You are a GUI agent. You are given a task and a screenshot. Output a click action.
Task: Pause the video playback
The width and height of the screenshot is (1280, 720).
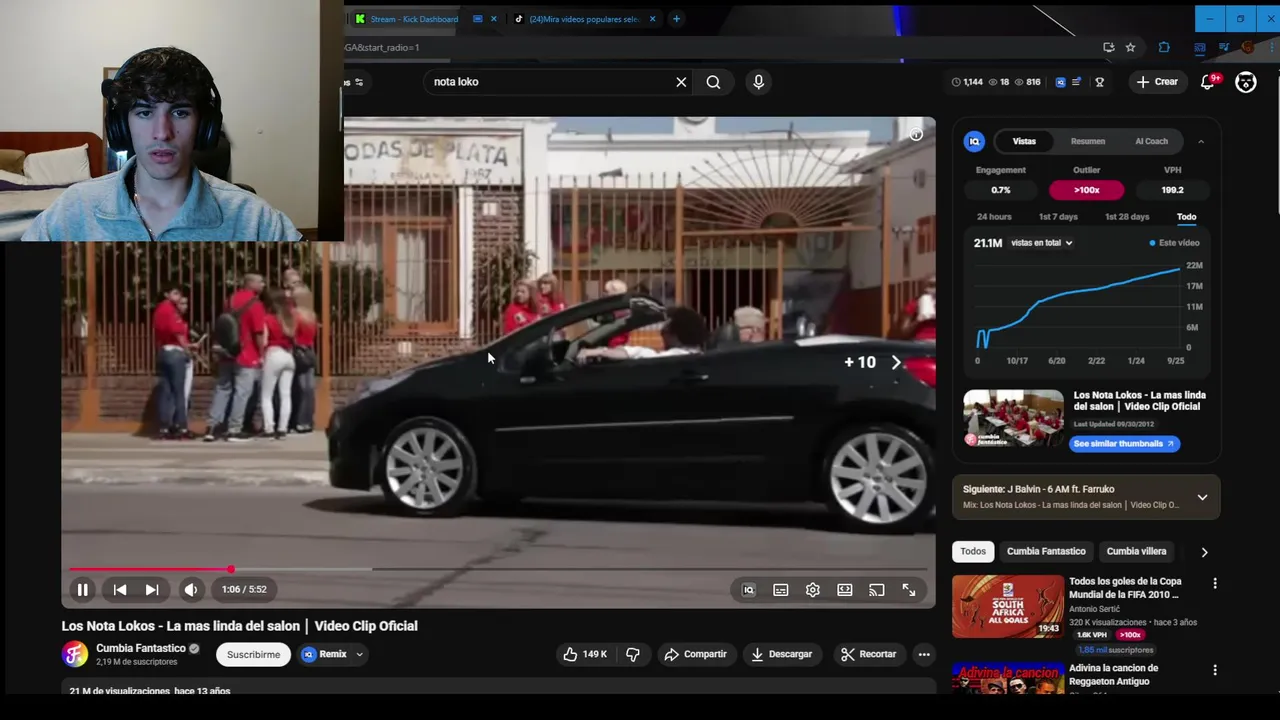pos(83,590)
